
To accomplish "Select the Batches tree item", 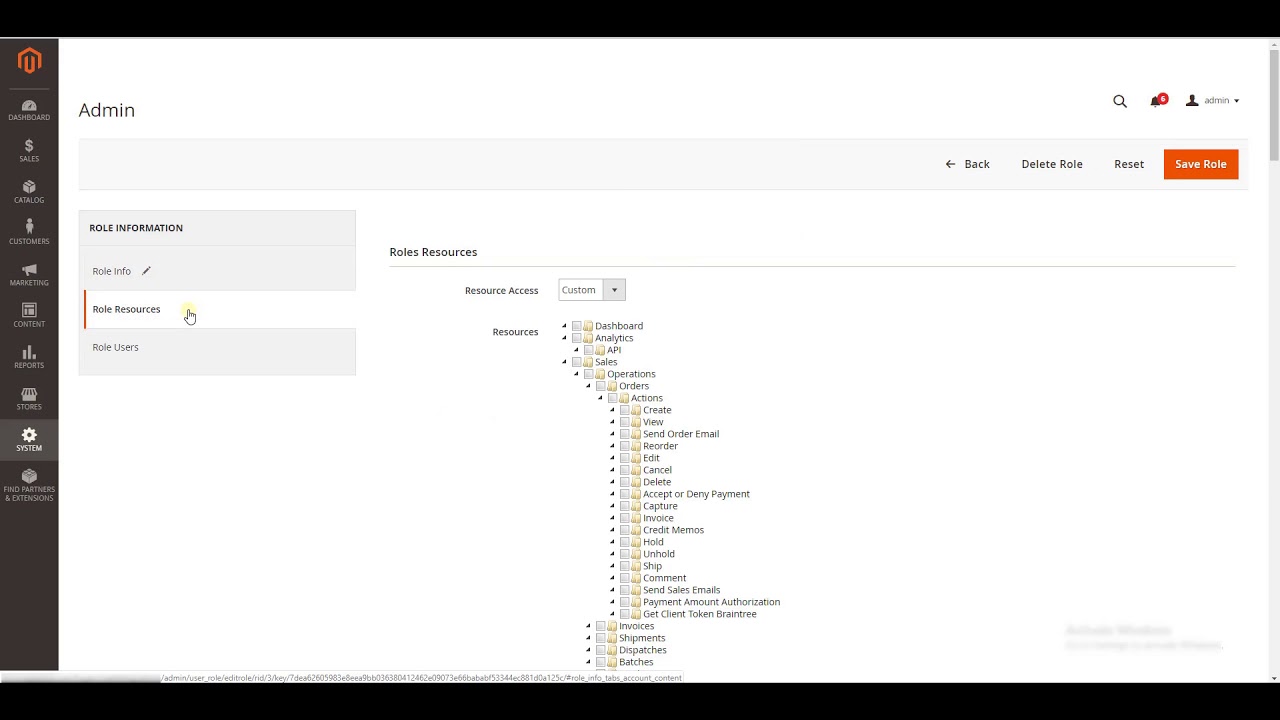I will click(636, 662).
